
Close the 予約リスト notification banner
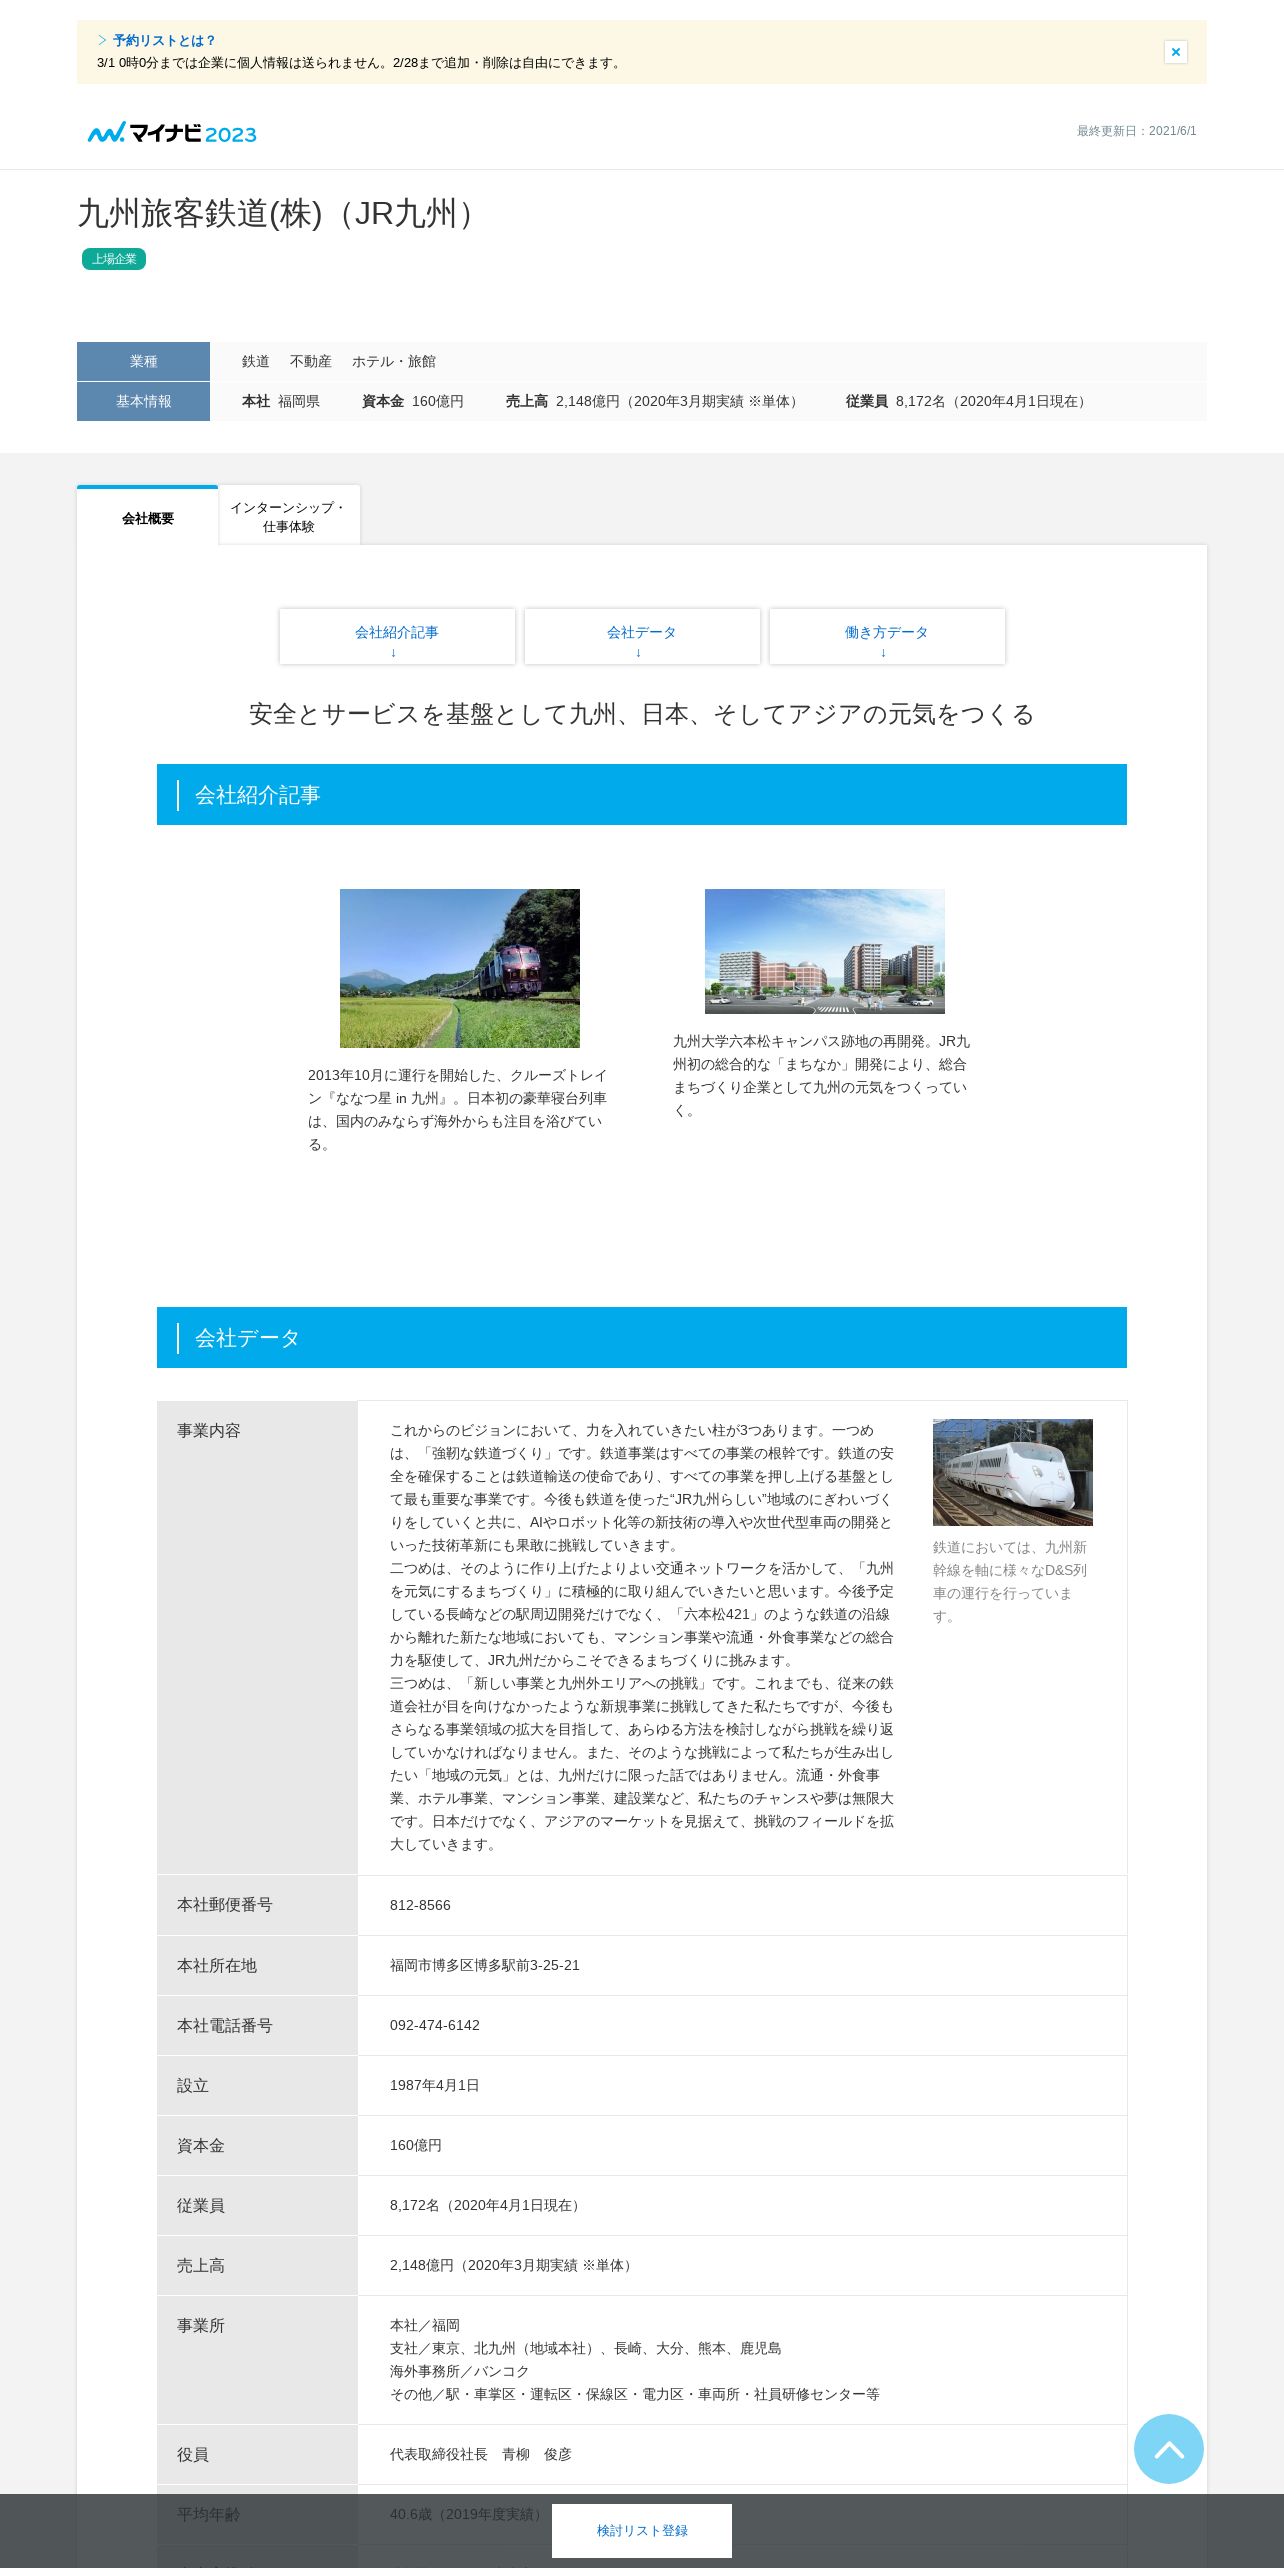1175,52
